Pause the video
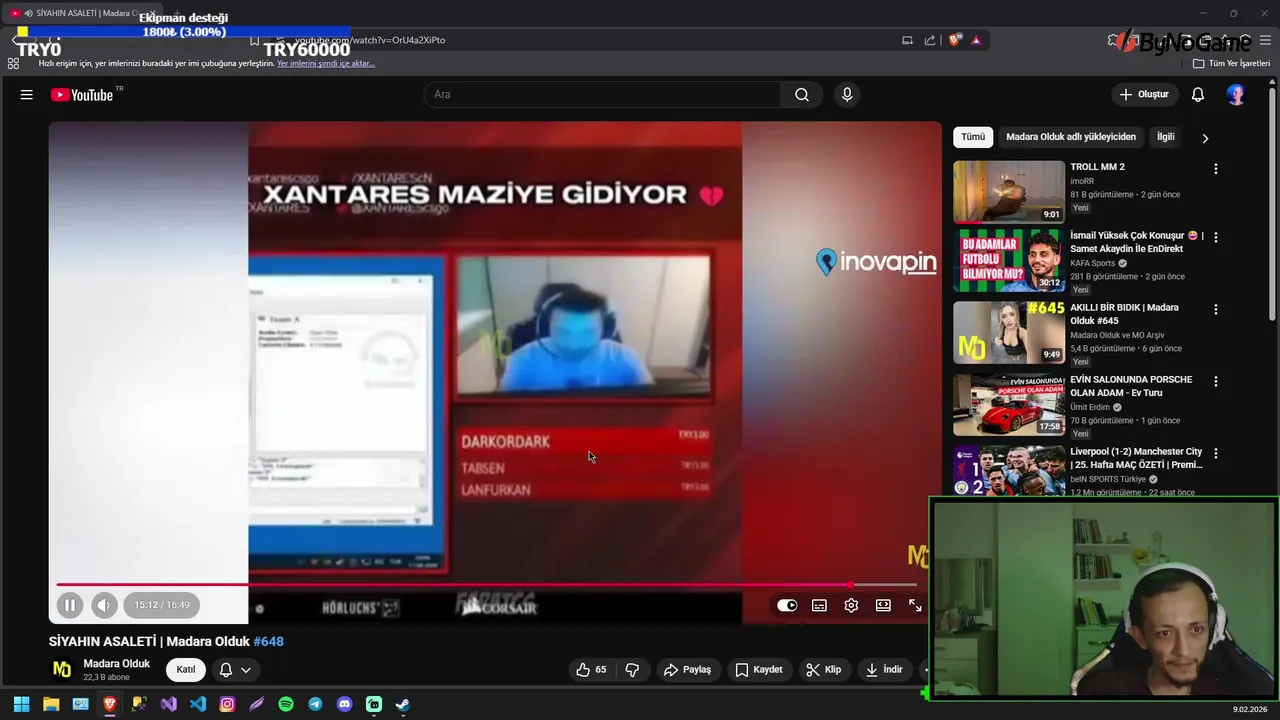 tap(70, 605)
